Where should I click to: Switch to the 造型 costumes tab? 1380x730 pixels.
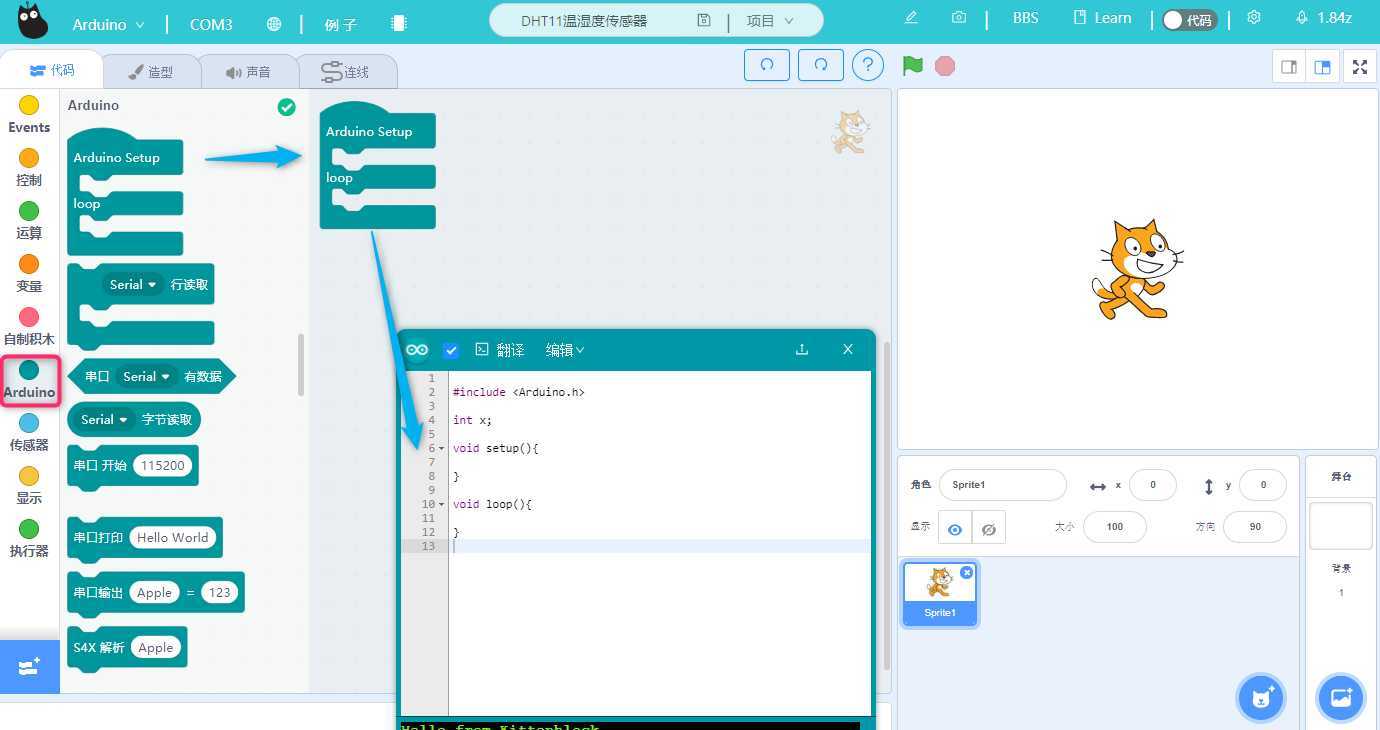coord(151,72)
